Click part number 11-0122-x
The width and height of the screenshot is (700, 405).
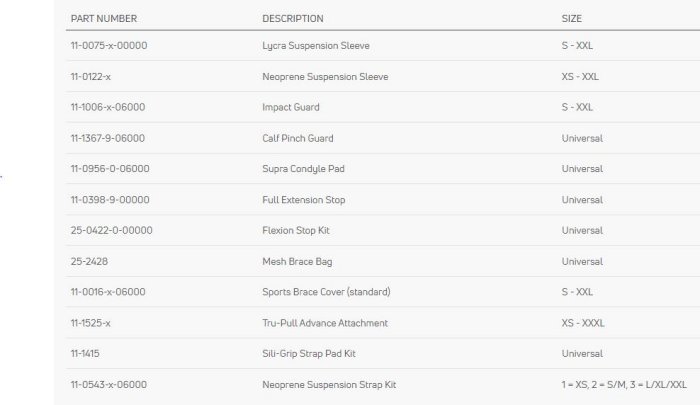tap(90, 77)
